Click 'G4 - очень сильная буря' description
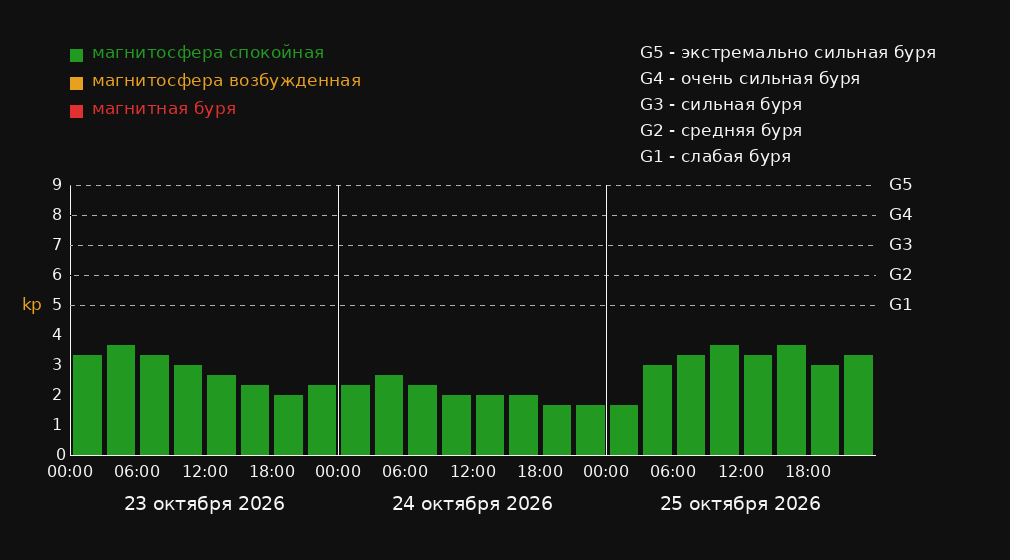This screenshot has height=560, width=1010. tap(750, 79)
